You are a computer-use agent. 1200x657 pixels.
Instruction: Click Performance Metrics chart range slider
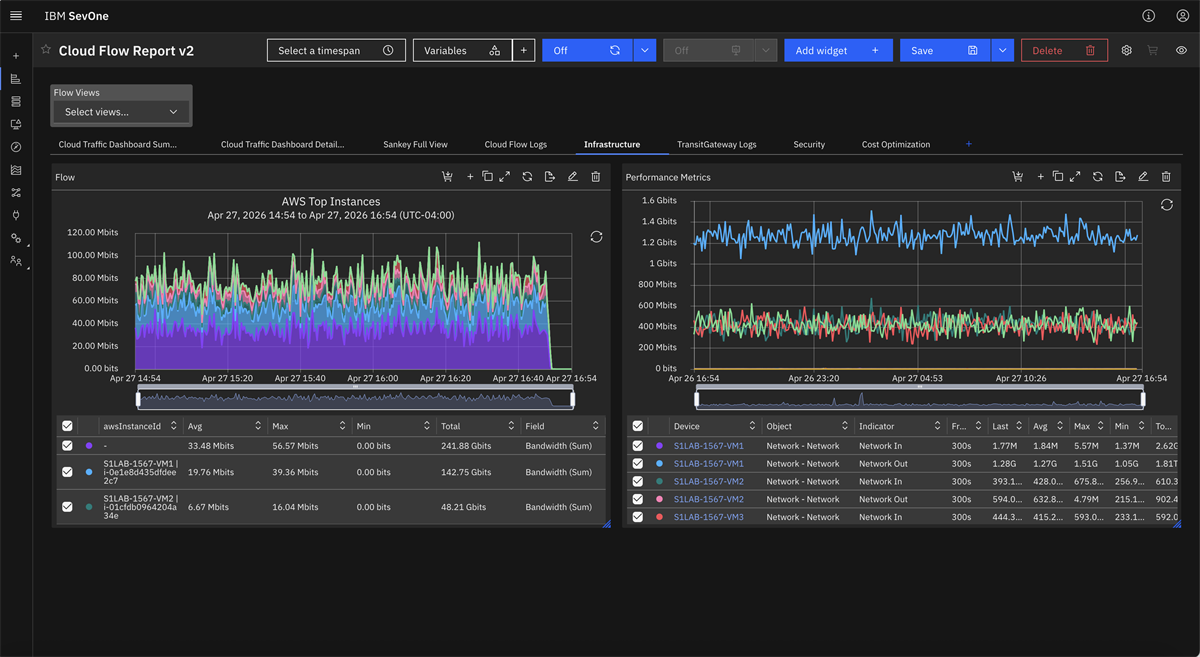[921, 398]
